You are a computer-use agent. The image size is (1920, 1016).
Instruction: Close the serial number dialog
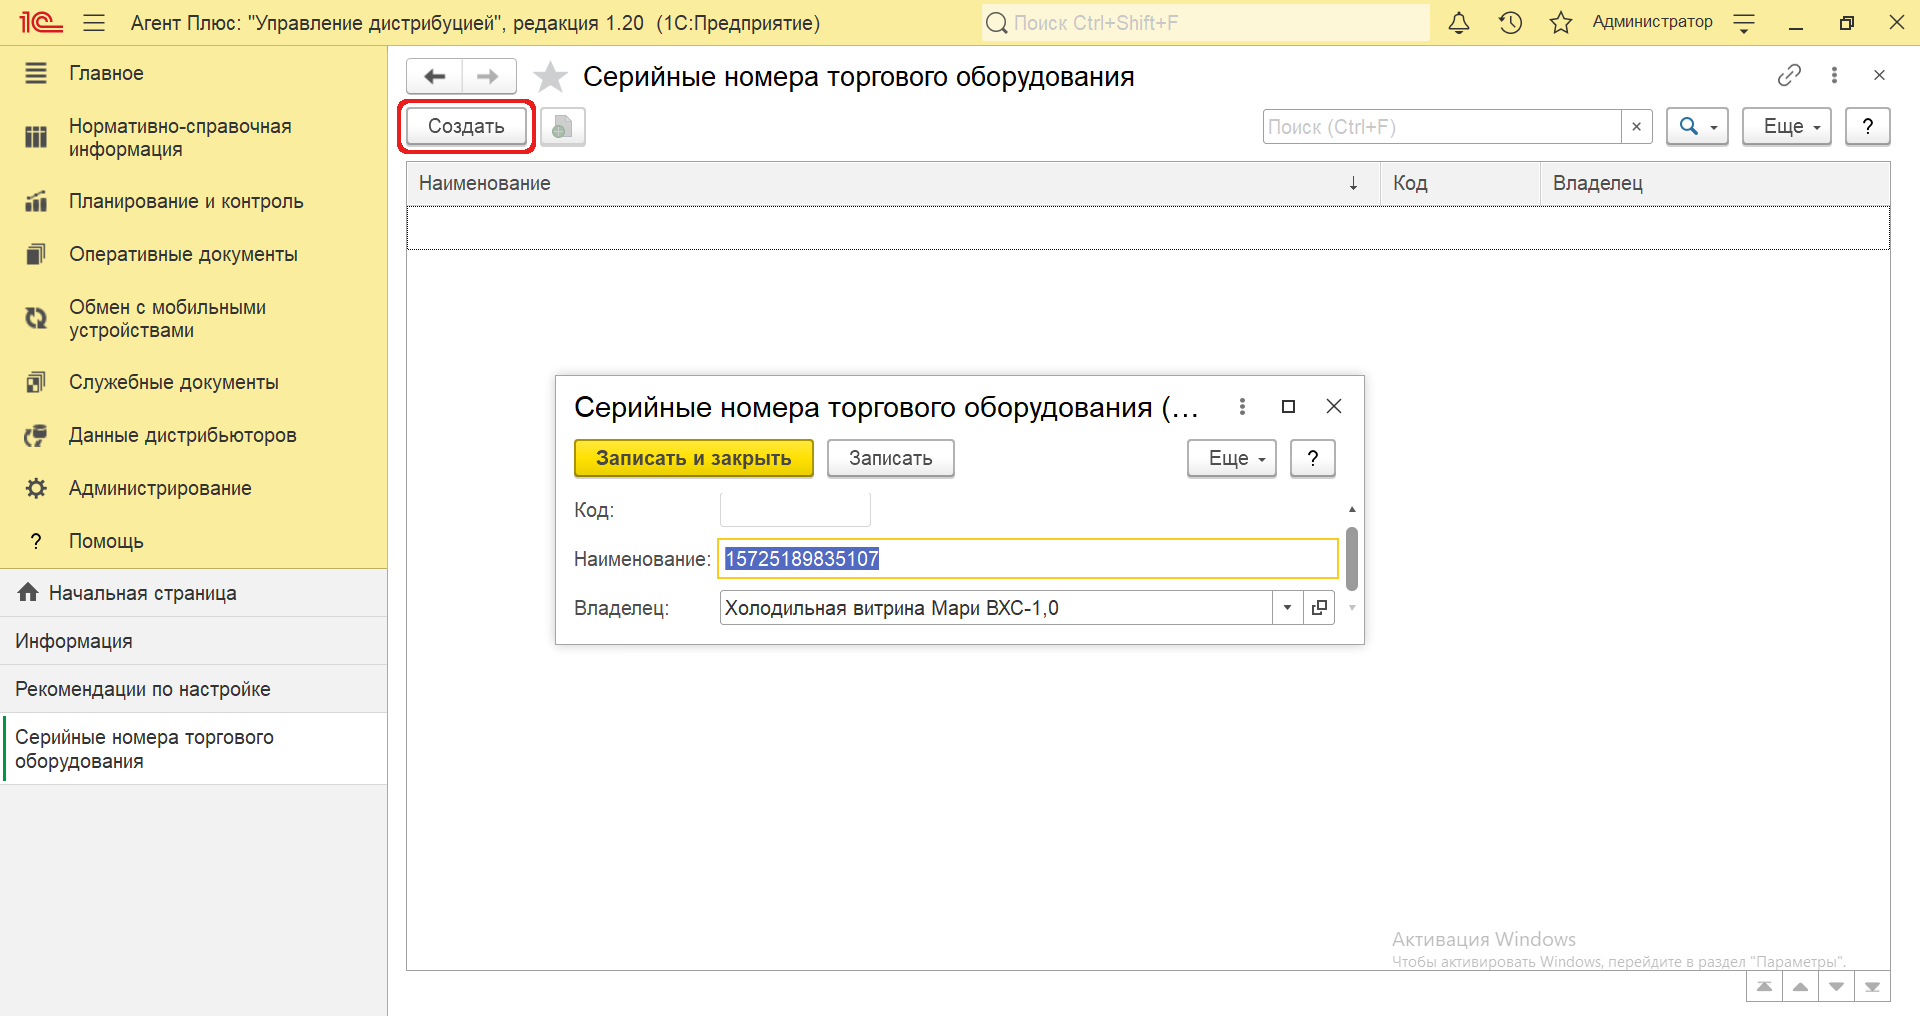[x=1334, y=406]
